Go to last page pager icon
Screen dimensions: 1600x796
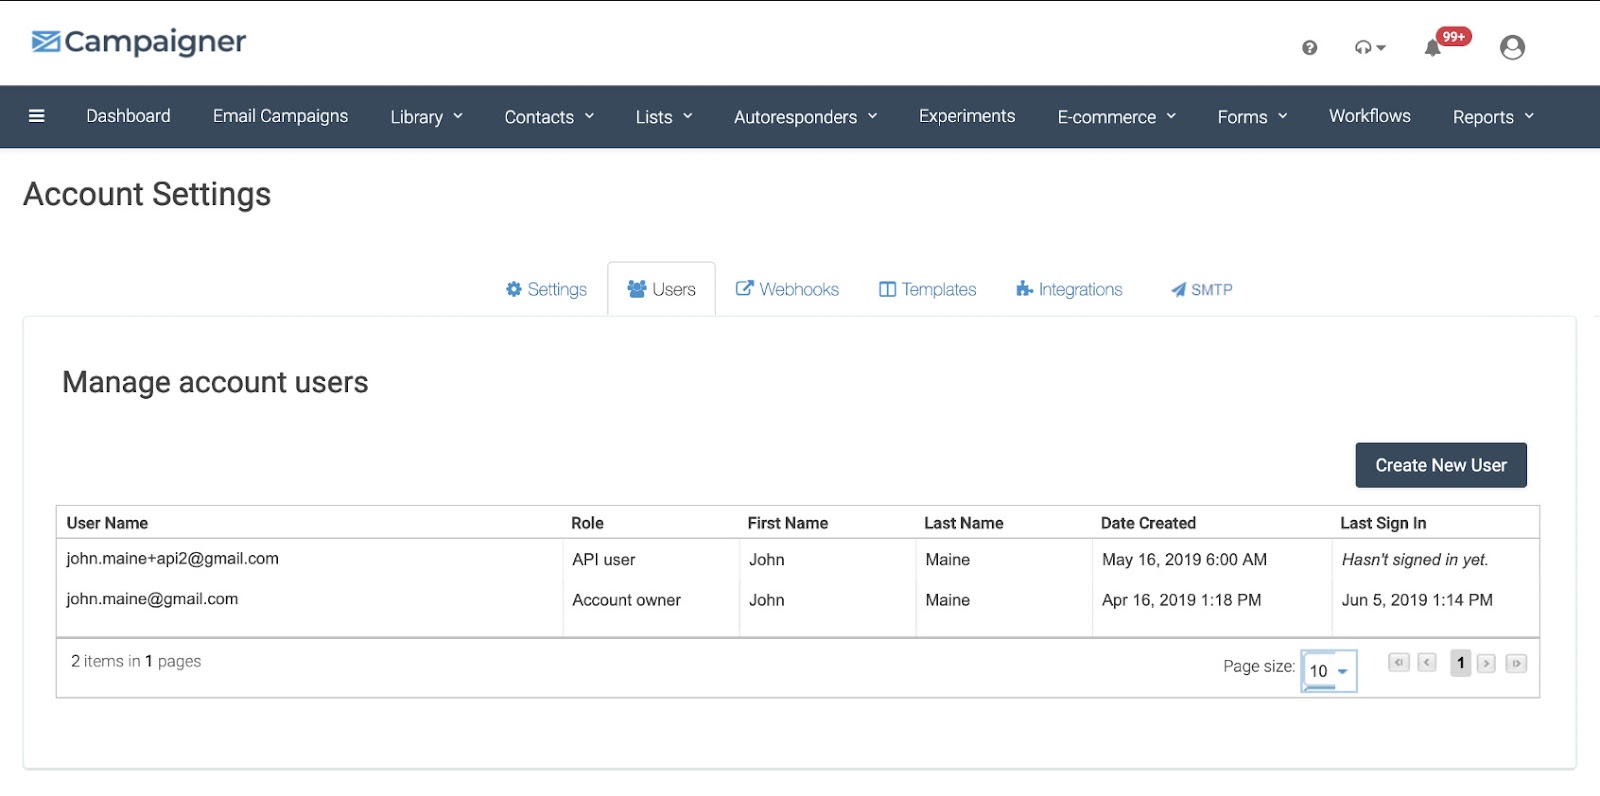[x=1516, y=663]
